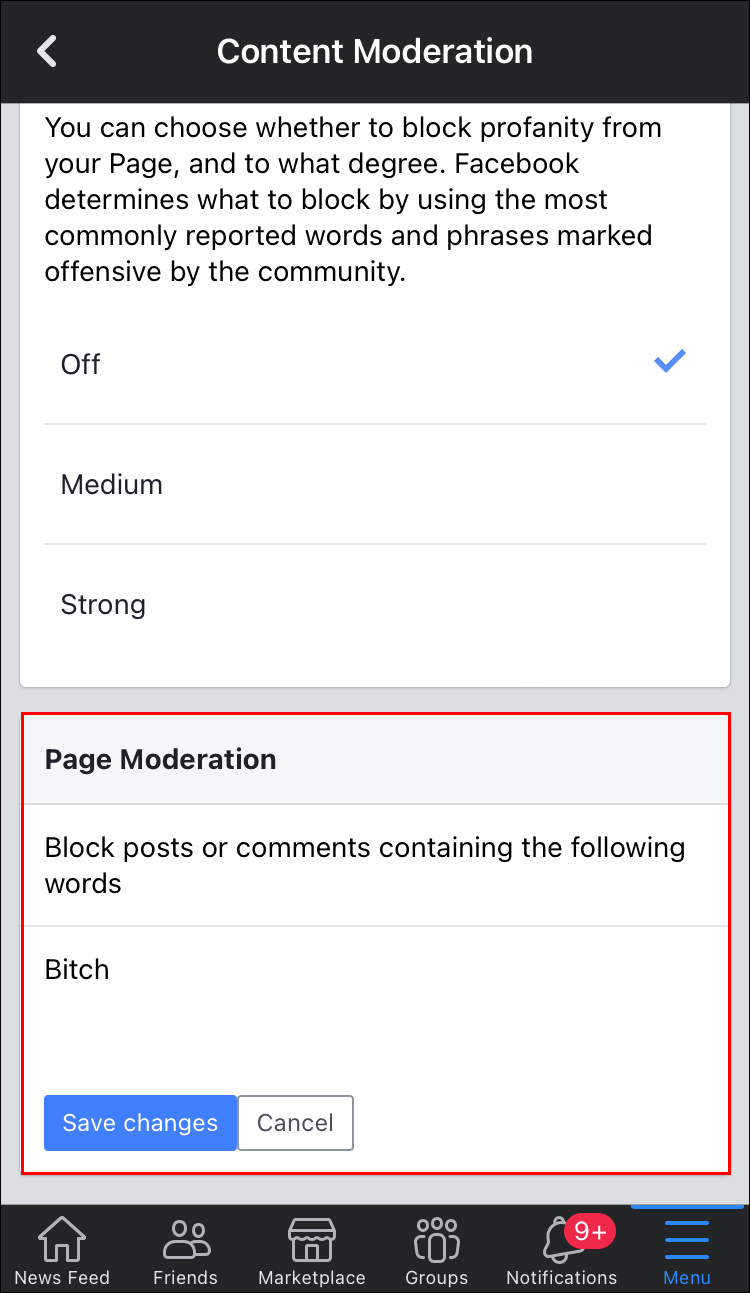This screenshot has height=1293, width=750.
Task: Click Save changes button
Action: (x=140, y=1123)
